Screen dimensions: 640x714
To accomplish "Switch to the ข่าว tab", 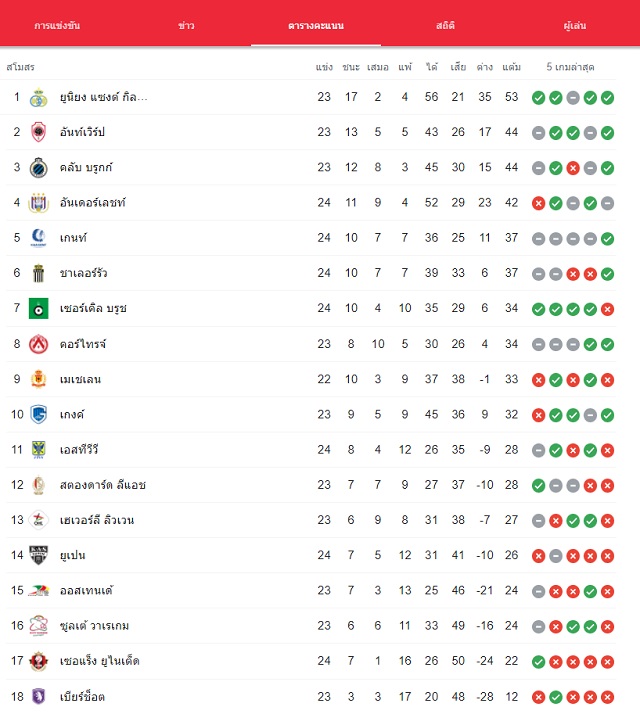I will [186, 26].
